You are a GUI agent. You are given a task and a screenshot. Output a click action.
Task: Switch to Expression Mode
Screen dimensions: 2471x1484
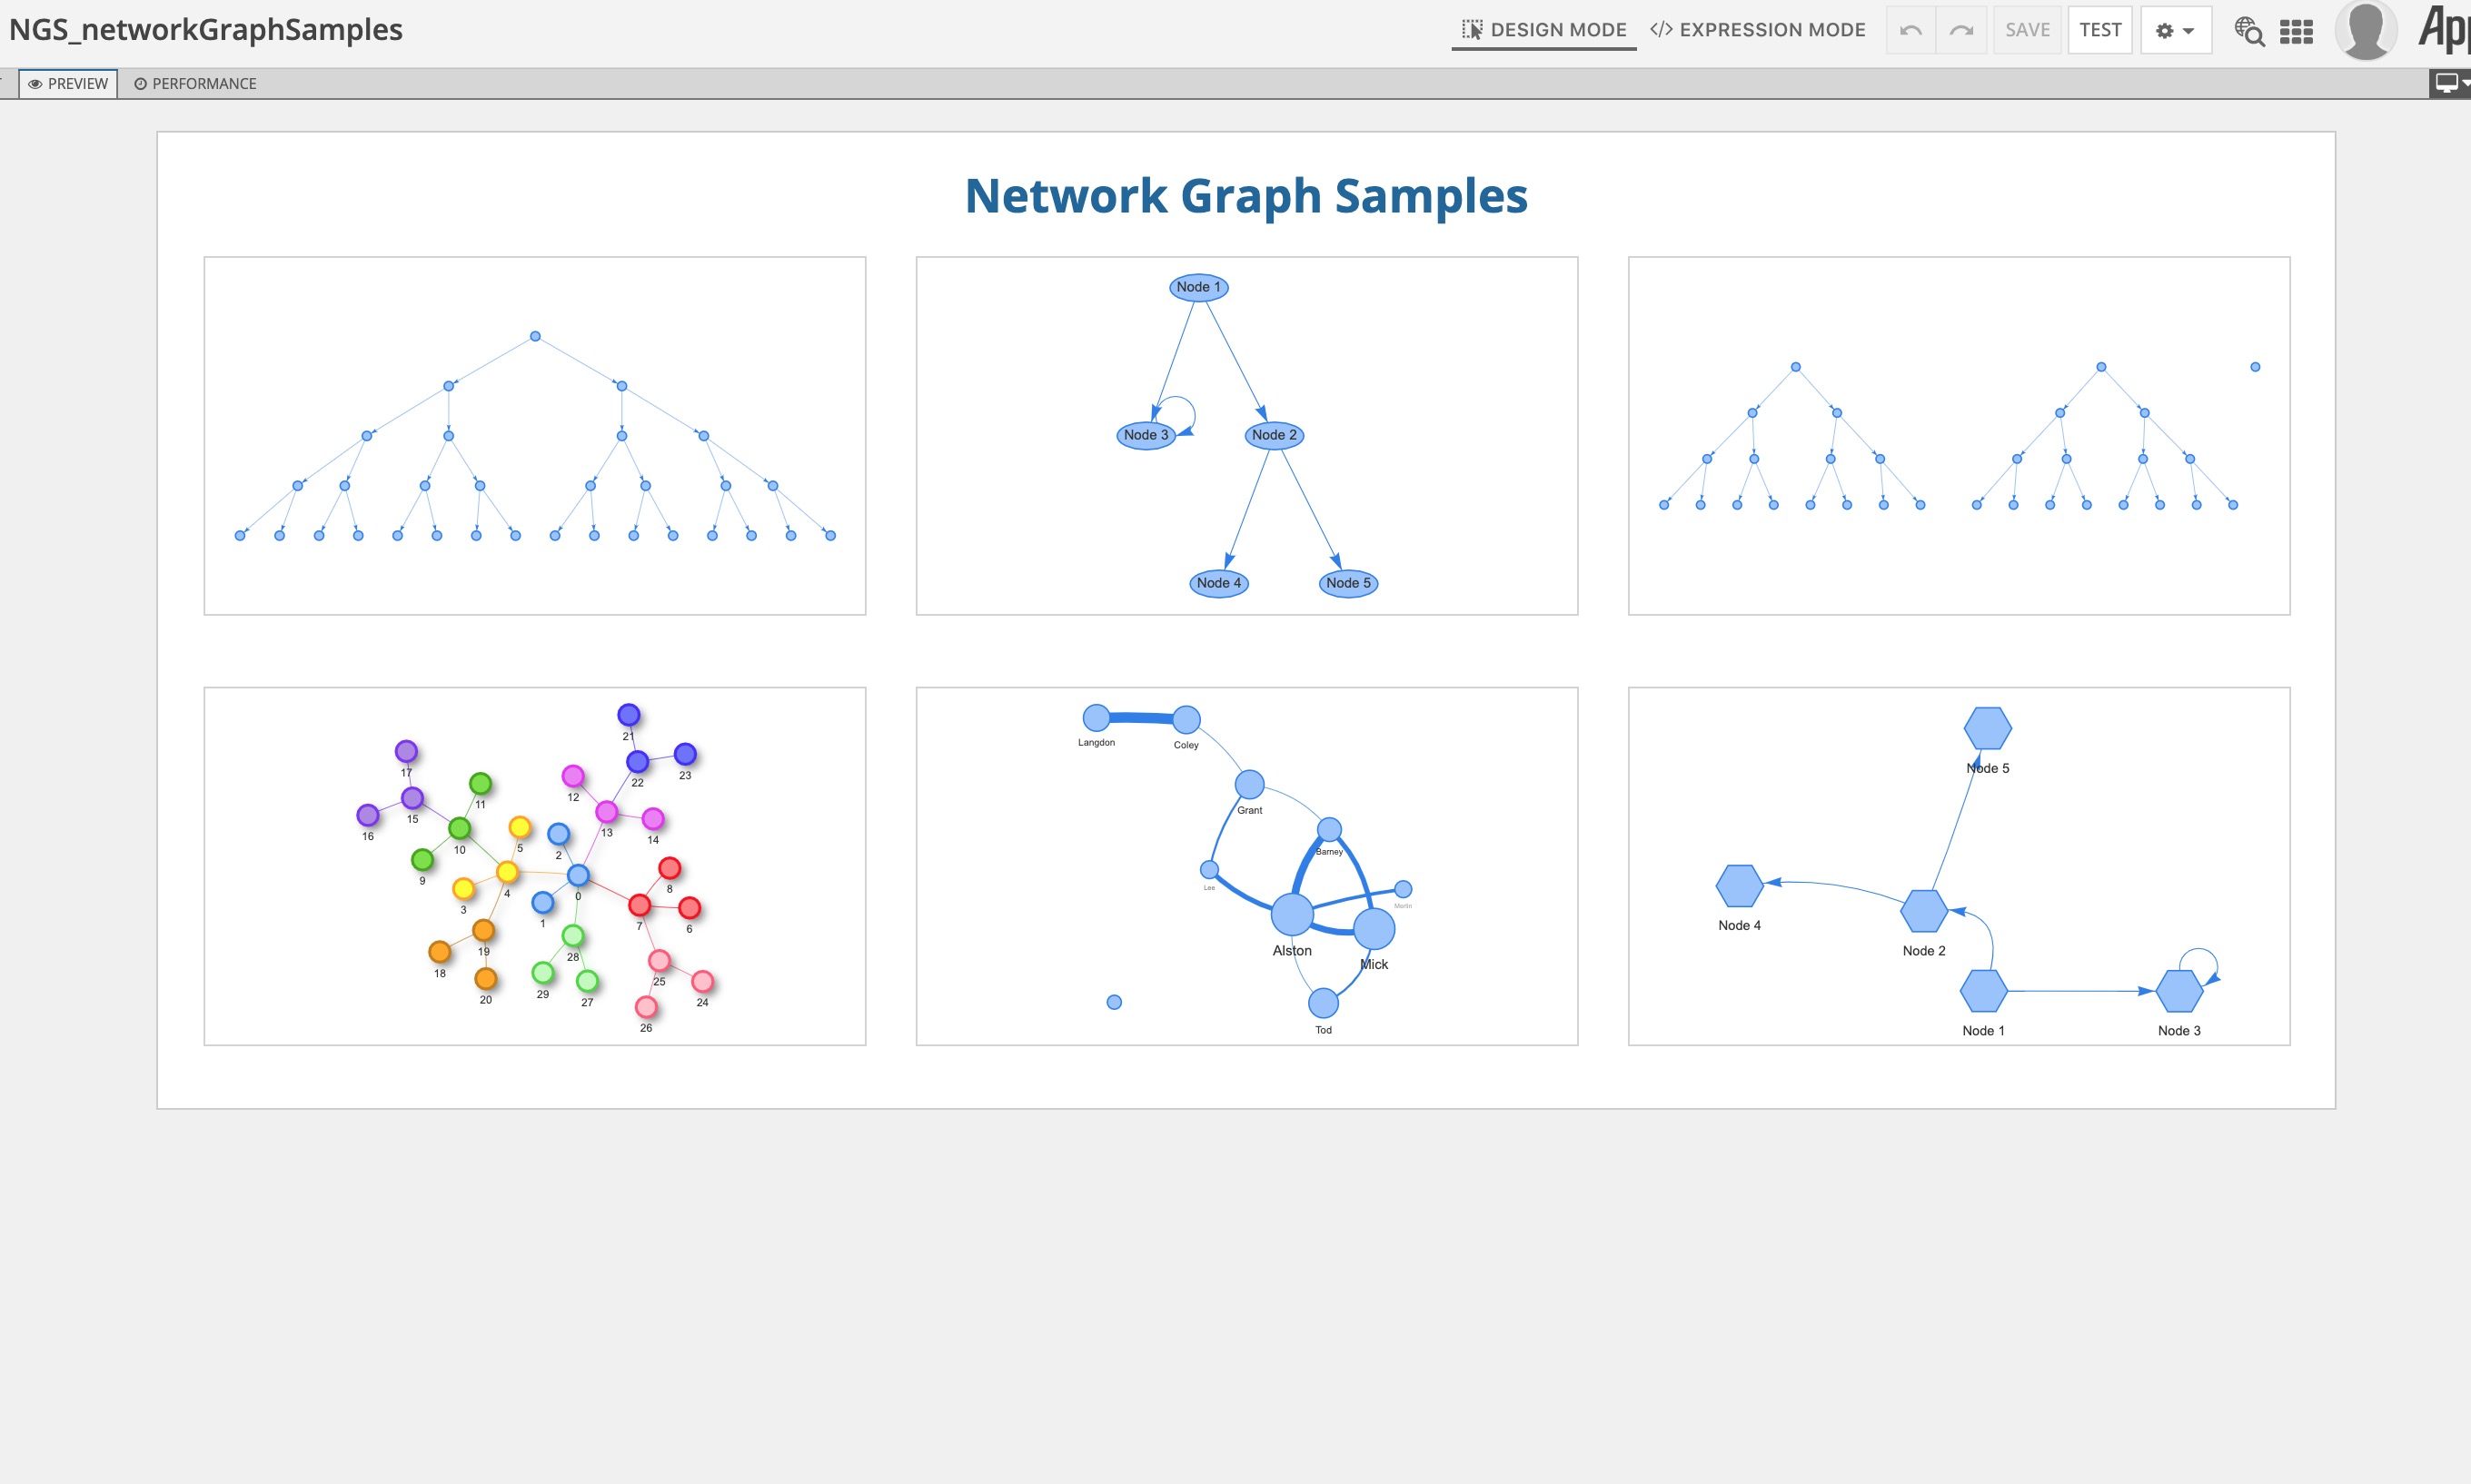pyautogui.click(x=1757, y=30)
